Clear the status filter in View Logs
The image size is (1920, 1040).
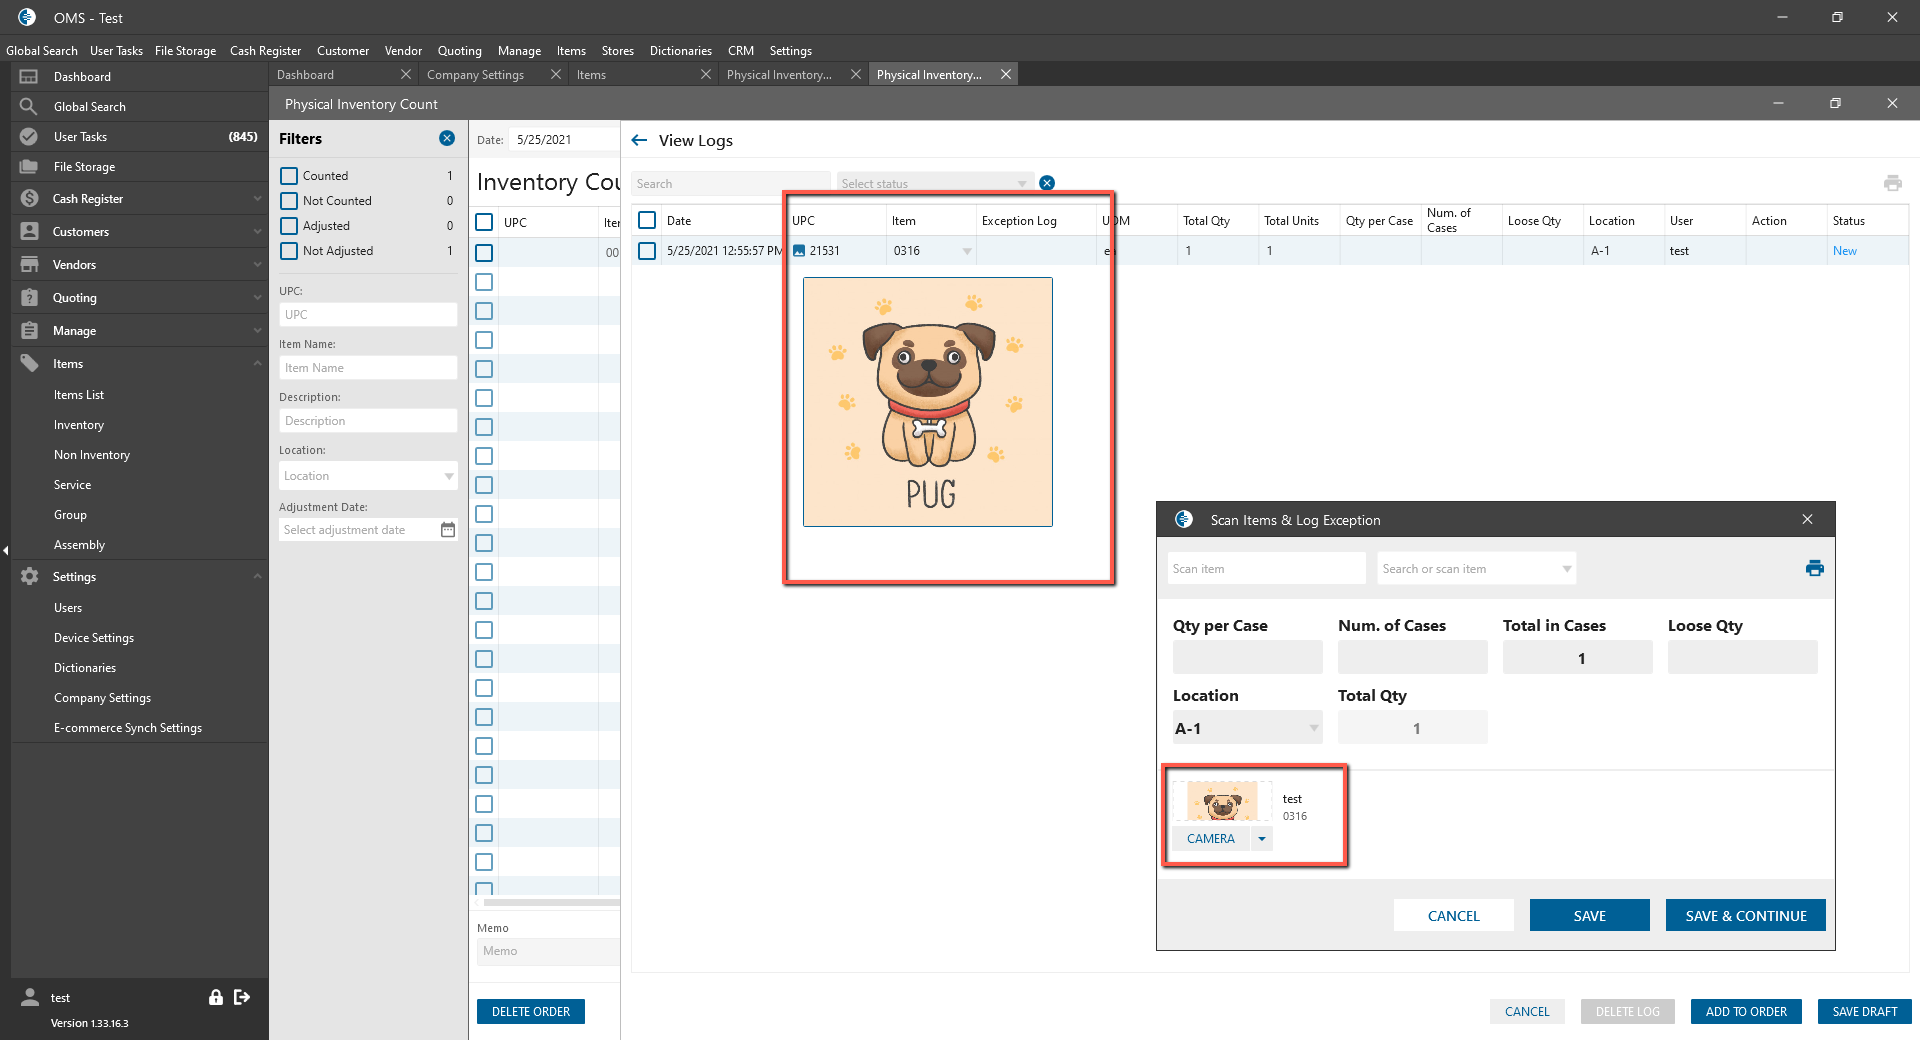[1047, 183]
